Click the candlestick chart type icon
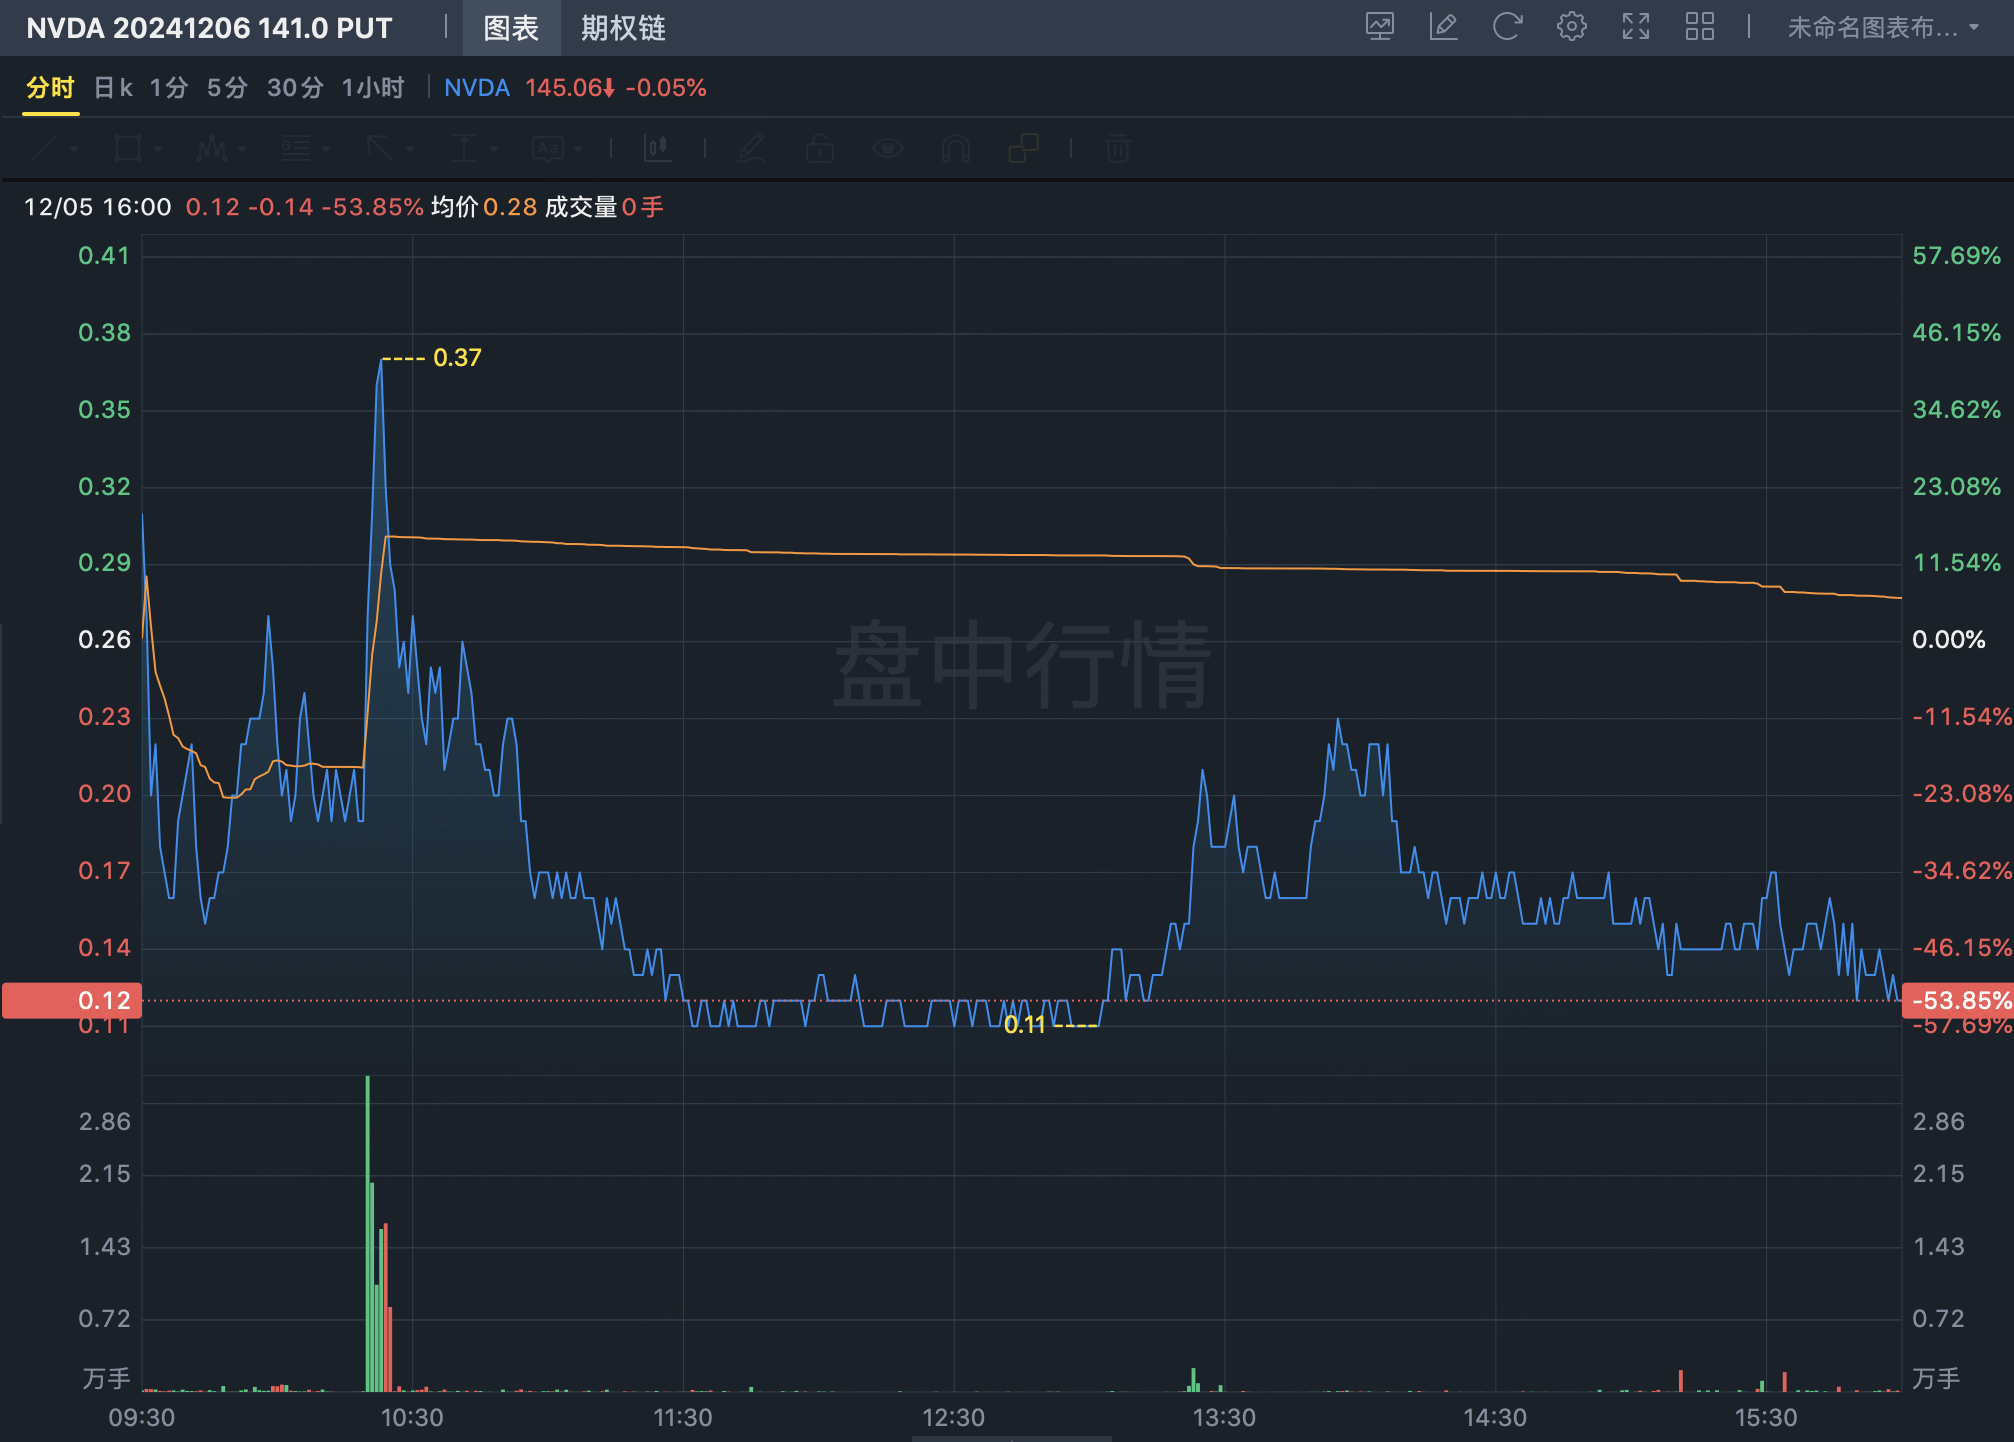The image size is (2014, 1442). click(x=657, y=149)
